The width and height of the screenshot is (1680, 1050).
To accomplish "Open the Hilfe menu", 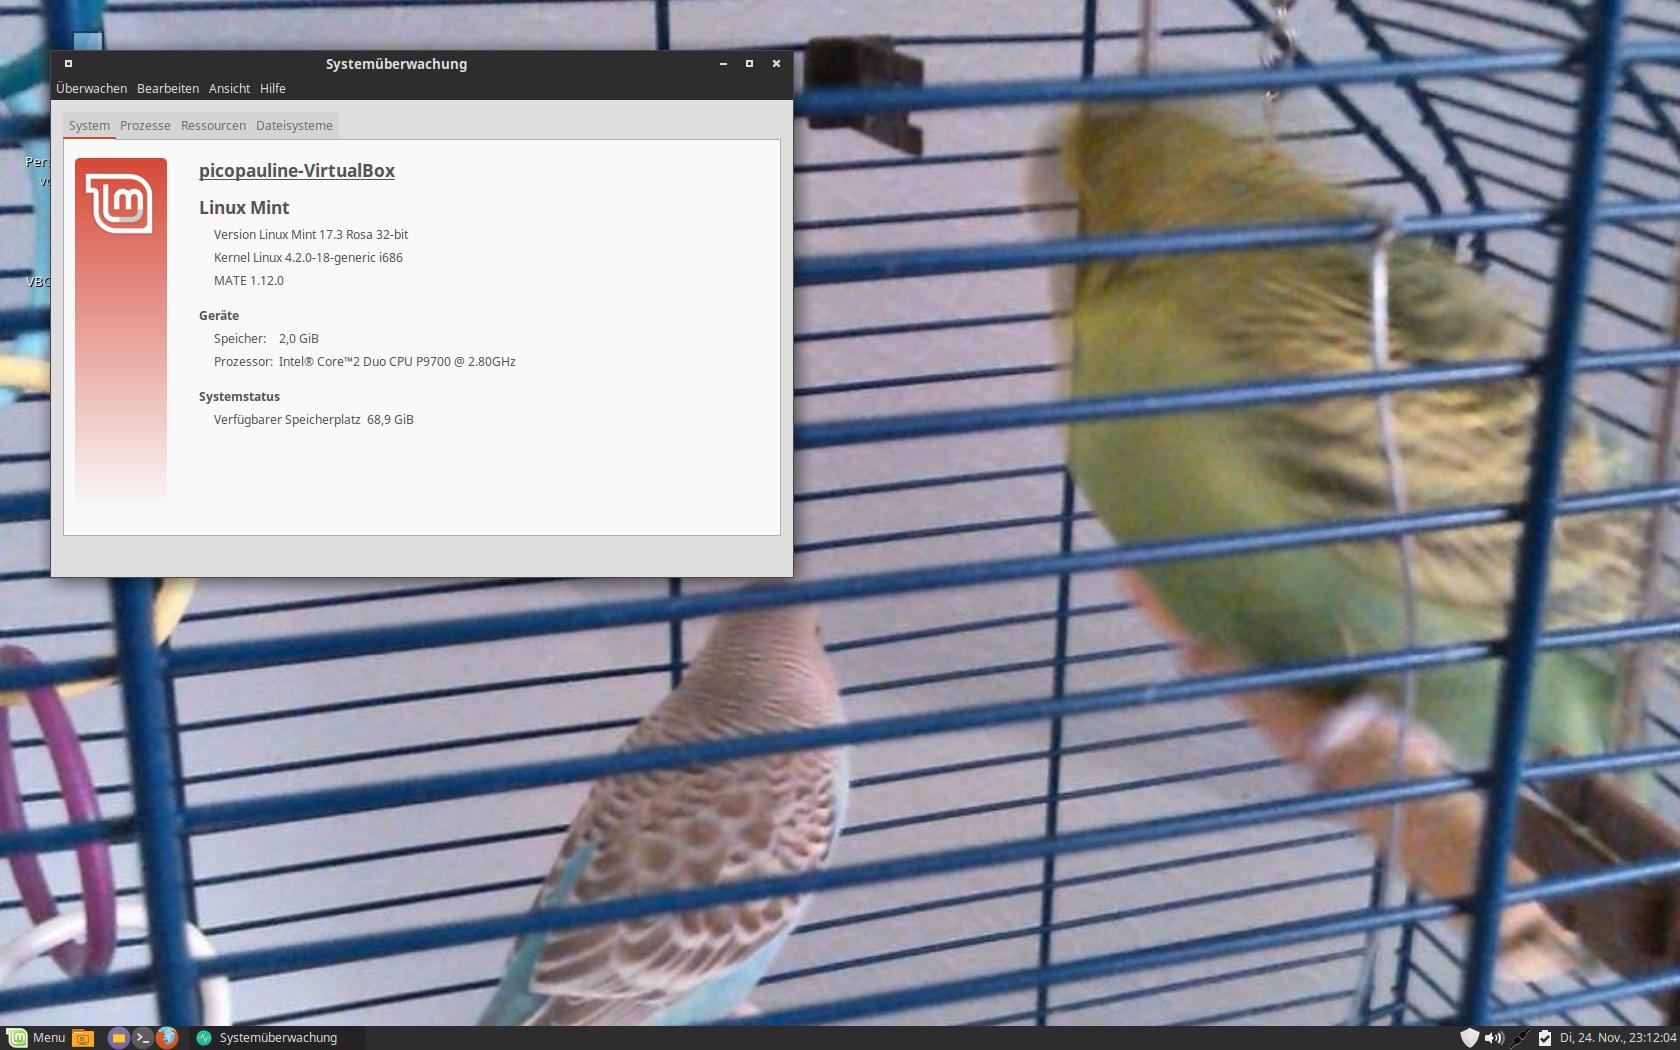I will click(272, 89).
